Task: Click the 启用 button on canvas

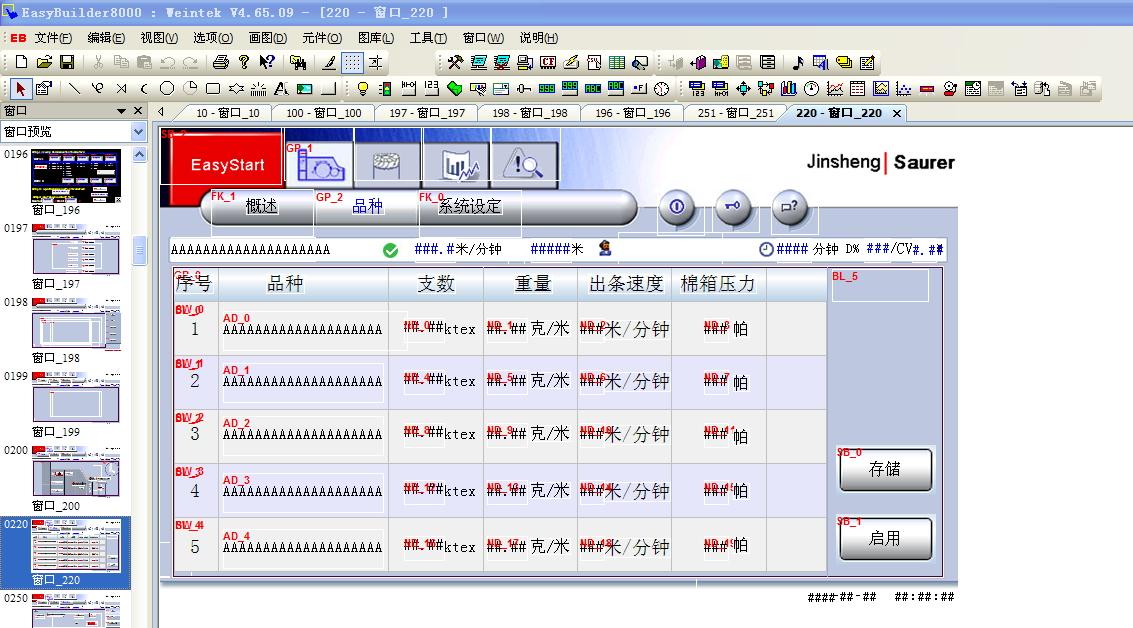Action: pyautogui.click(x=885, y=538)
